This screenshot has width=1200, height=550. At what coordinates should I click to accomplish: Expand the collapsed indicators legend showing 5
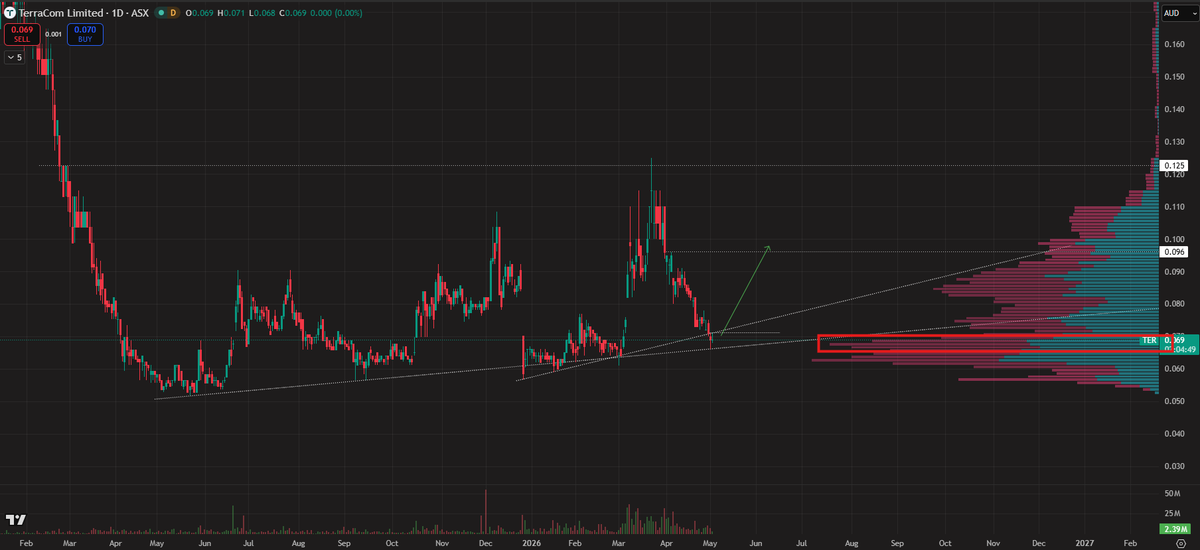coord(15,58)
